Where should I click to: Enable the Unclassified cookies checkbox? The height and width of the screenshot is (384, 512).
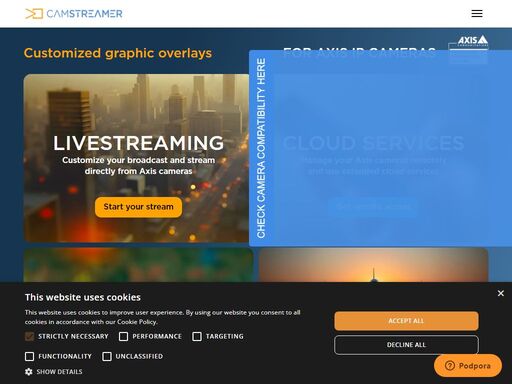[x=107, y=356]
